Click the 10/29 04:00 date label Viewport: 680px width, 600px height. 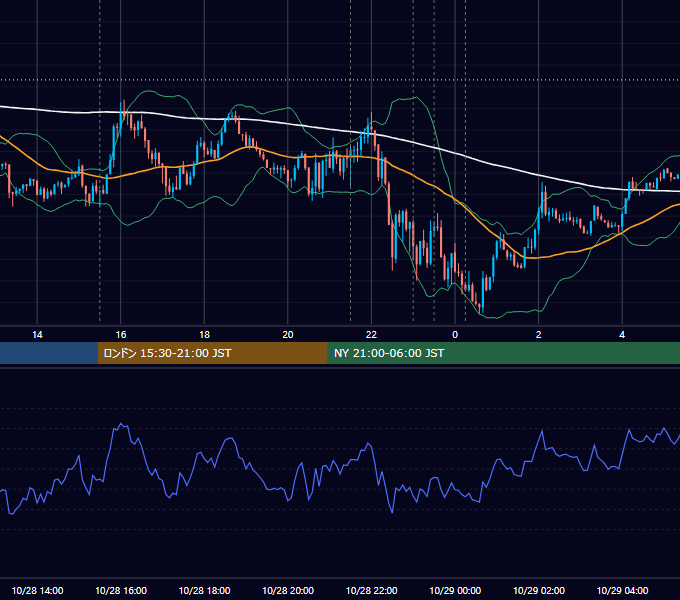pos(622,590)
